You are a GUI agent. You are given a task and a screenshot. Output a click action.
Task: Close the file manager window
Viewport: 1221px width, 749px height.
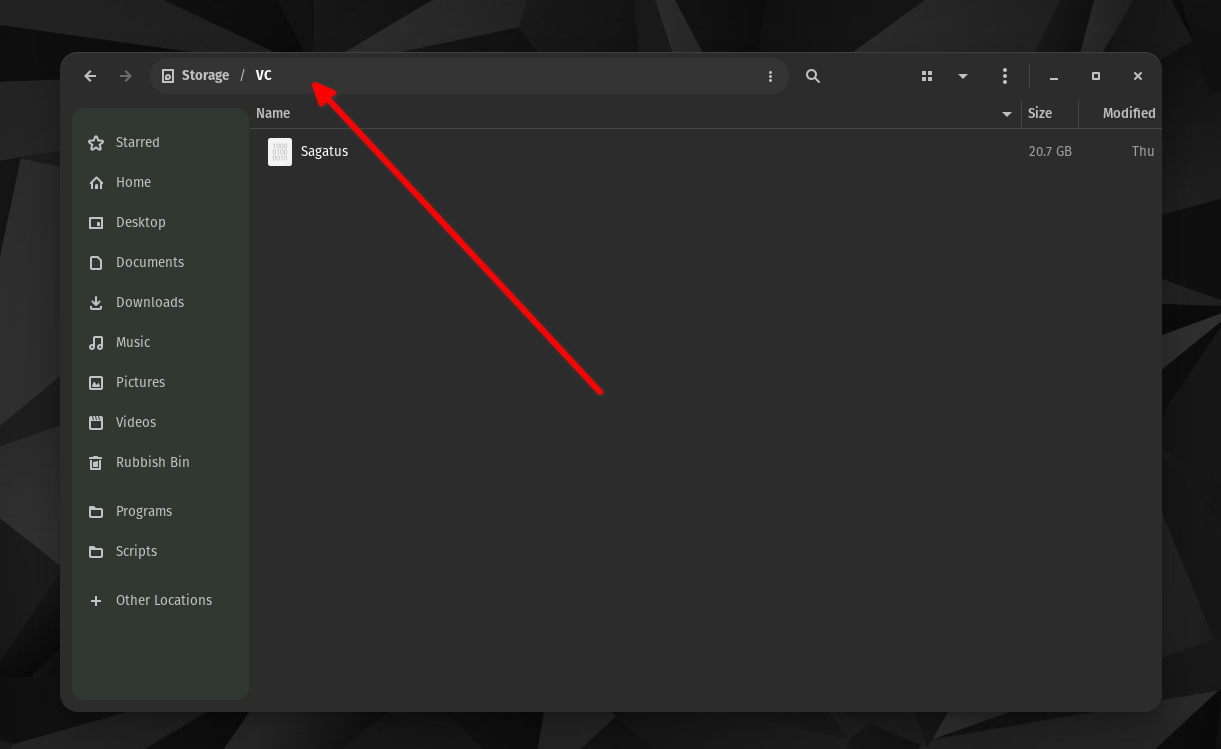coord(1138,76)
